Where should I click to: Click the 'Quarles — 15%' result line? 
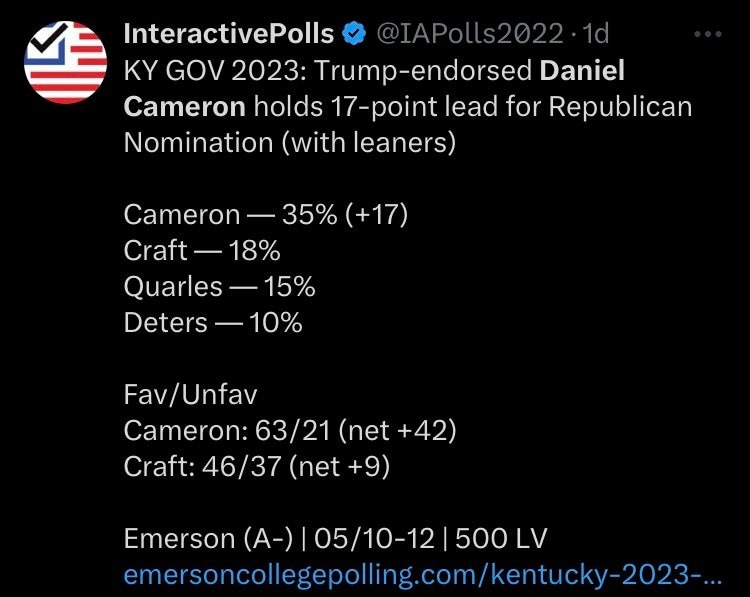pos(219,287)
